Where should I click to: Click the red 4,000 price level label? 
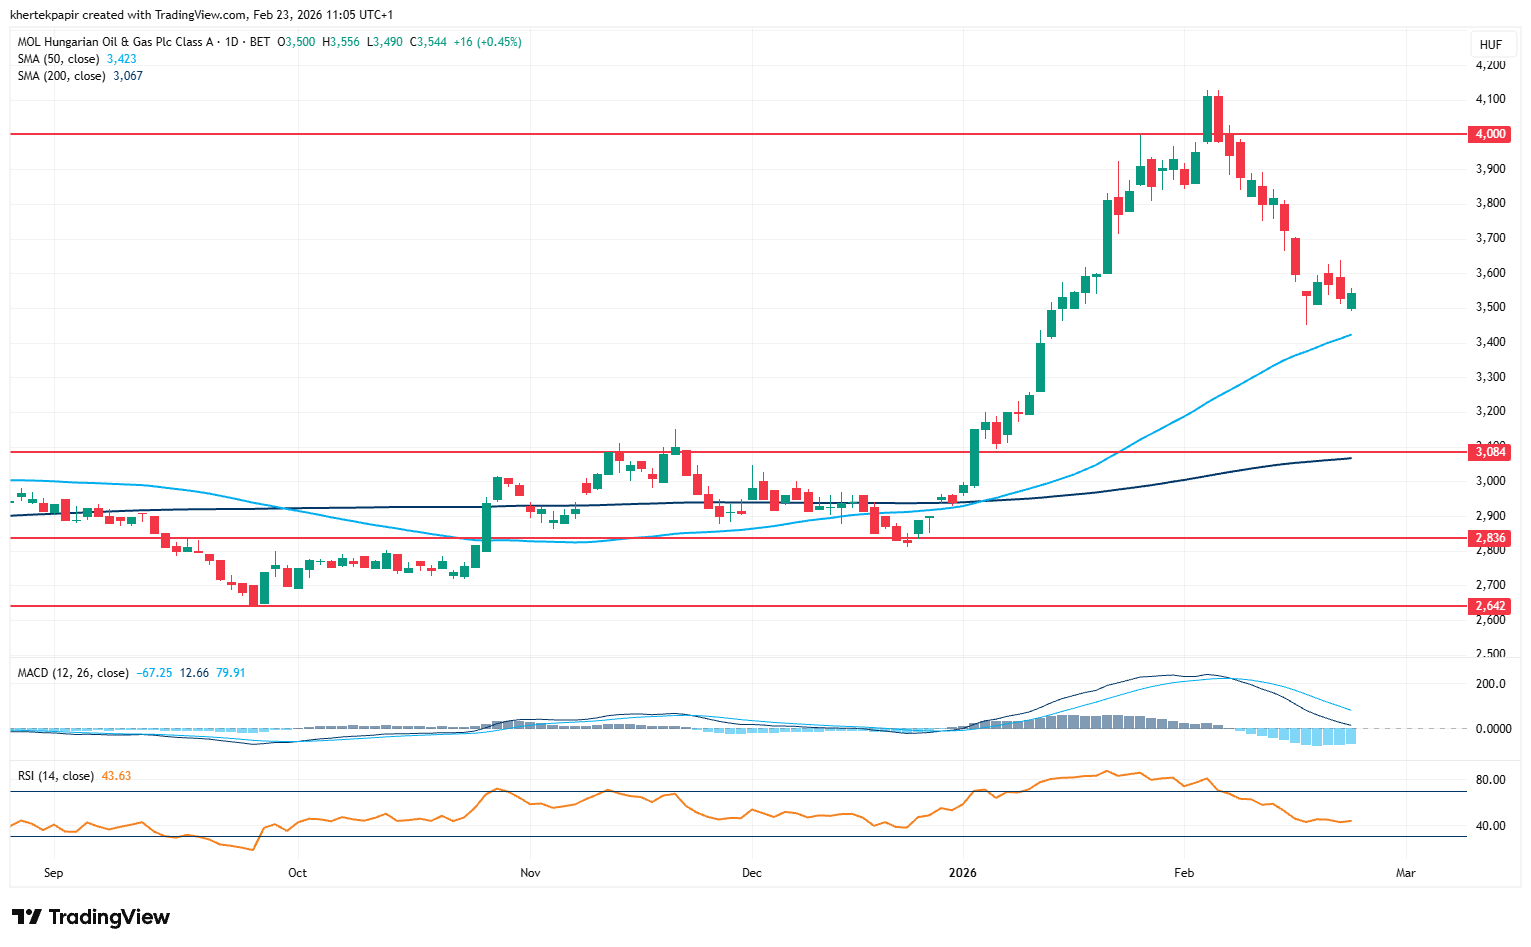click(1489, 134)
